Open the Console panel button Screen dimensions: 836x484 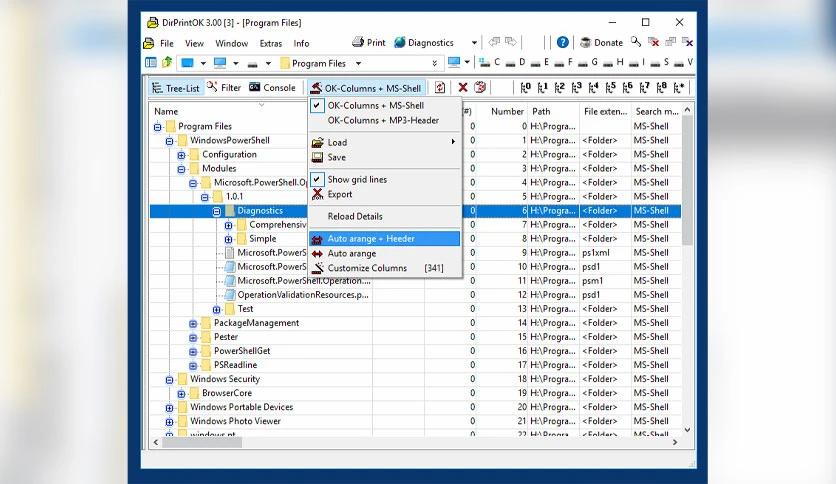click(x=272, y=87)
